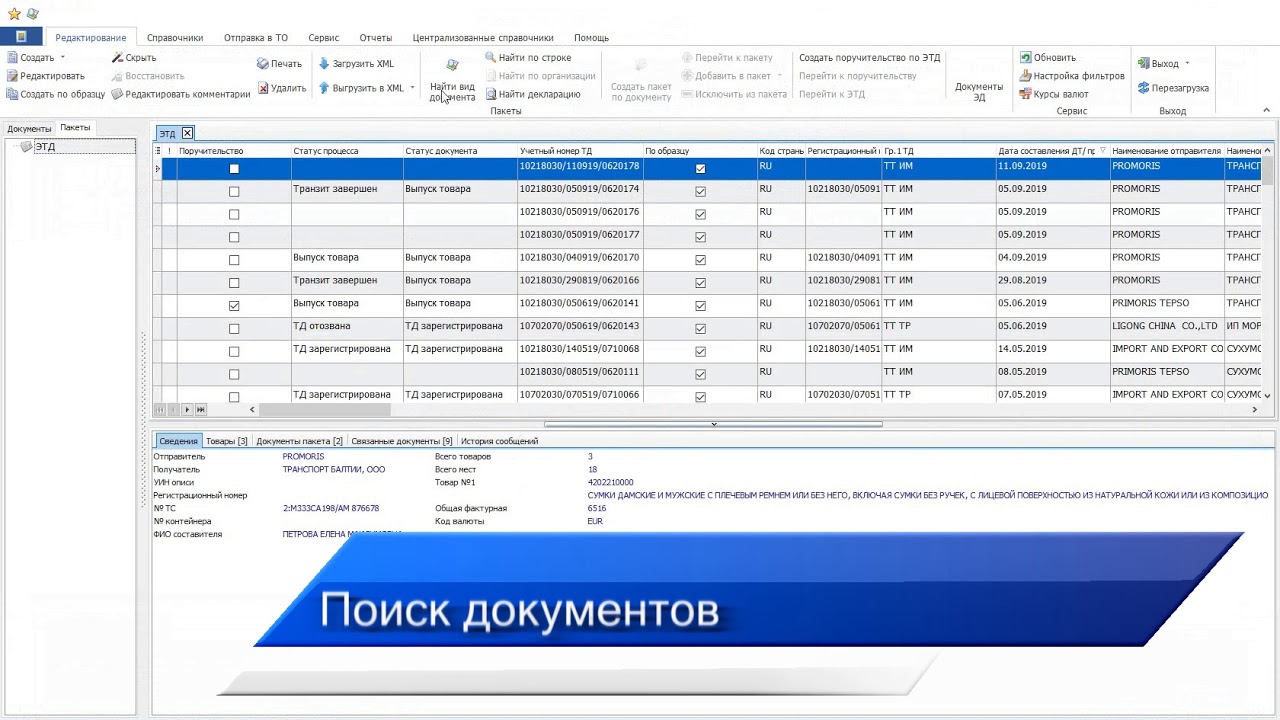Open the blue application menu button
Viewport: 1280px width, 720px height.
point(21,37)
